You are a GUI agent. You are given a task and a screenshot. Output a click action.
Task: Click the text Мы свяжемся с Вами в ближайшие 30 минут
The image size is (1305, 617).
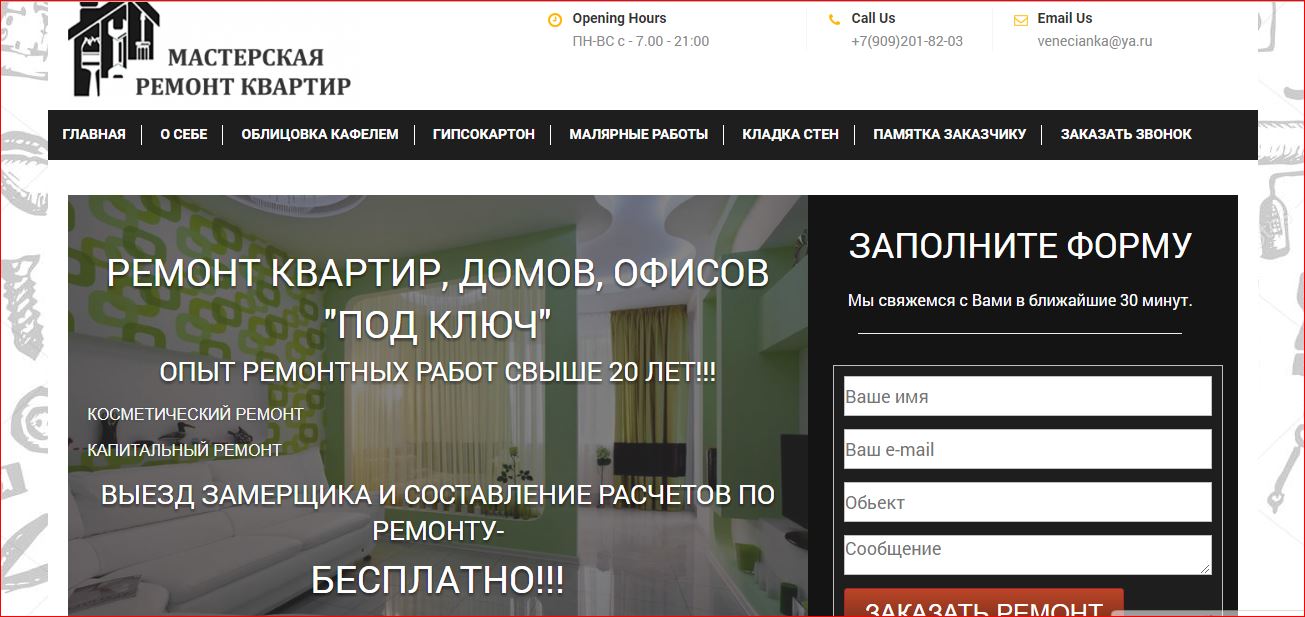(1020, 300)
